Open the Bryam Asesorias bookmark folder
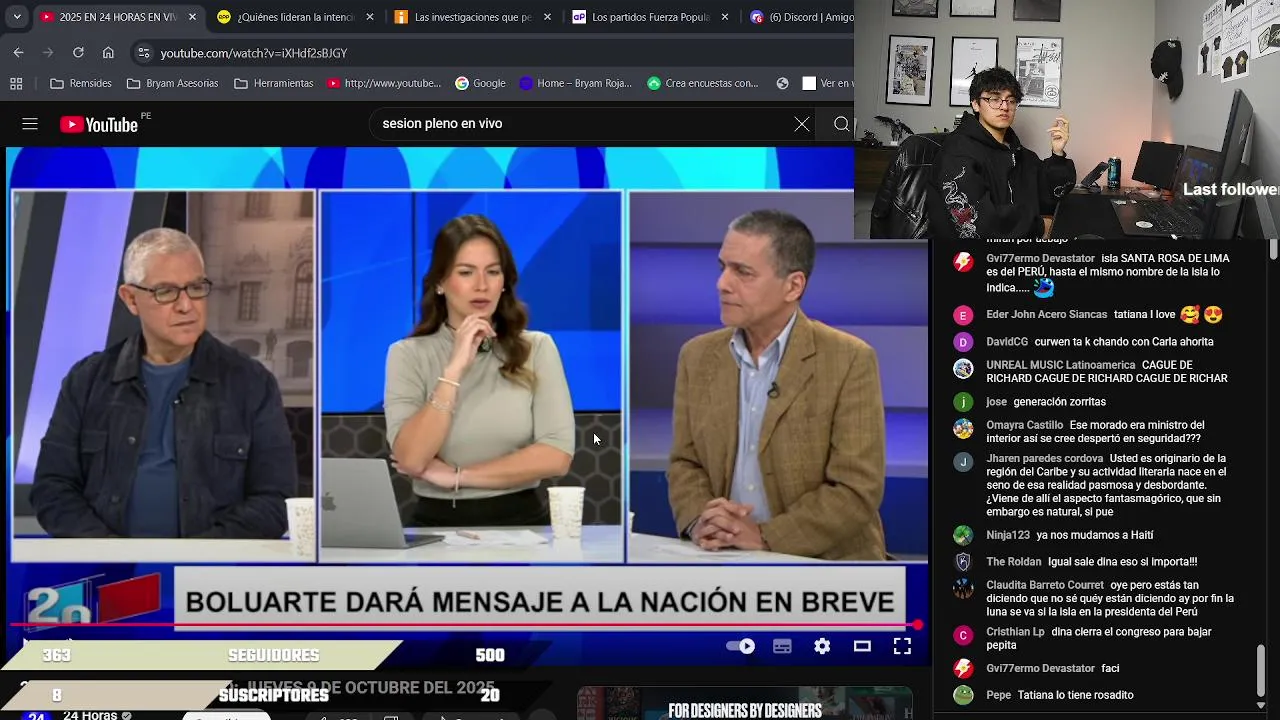The width and height of the screenshot is (1280, 720). (x=172, y=83)
